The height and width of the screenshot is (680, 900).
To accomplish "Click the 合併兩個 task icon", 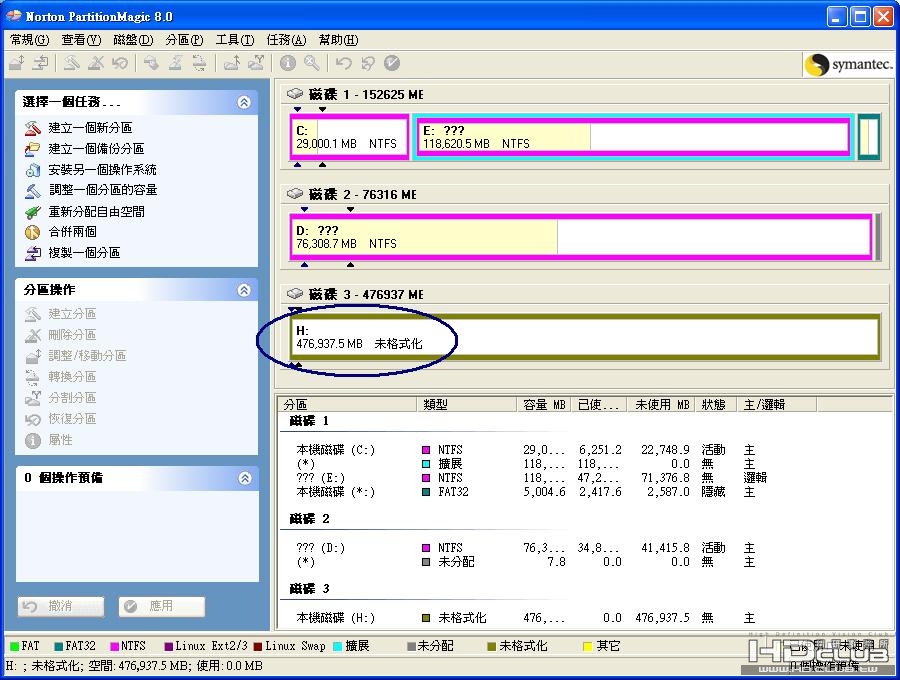I will click(33, 232).
